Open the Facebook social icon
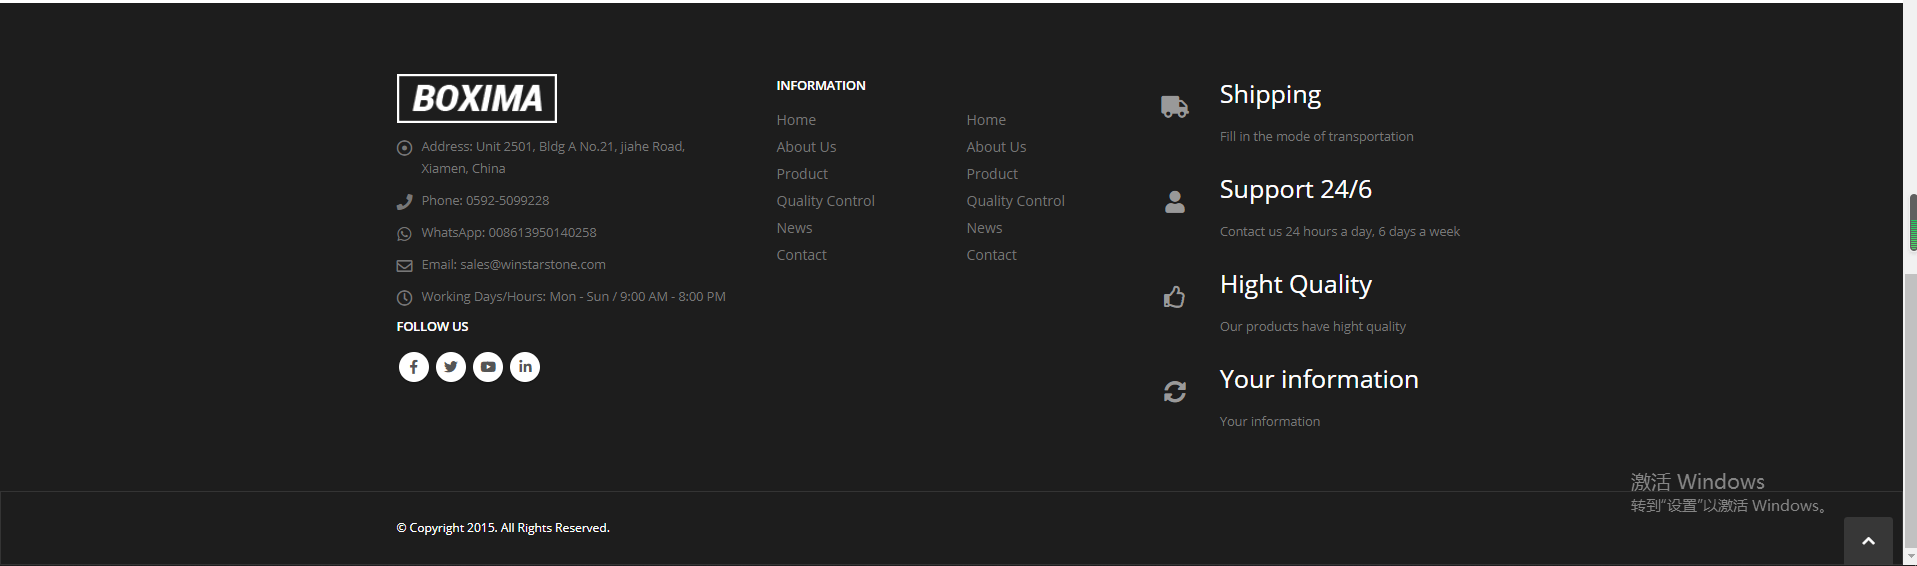Viewport: 1917px width, 566px height. click(x=414, y=367)
